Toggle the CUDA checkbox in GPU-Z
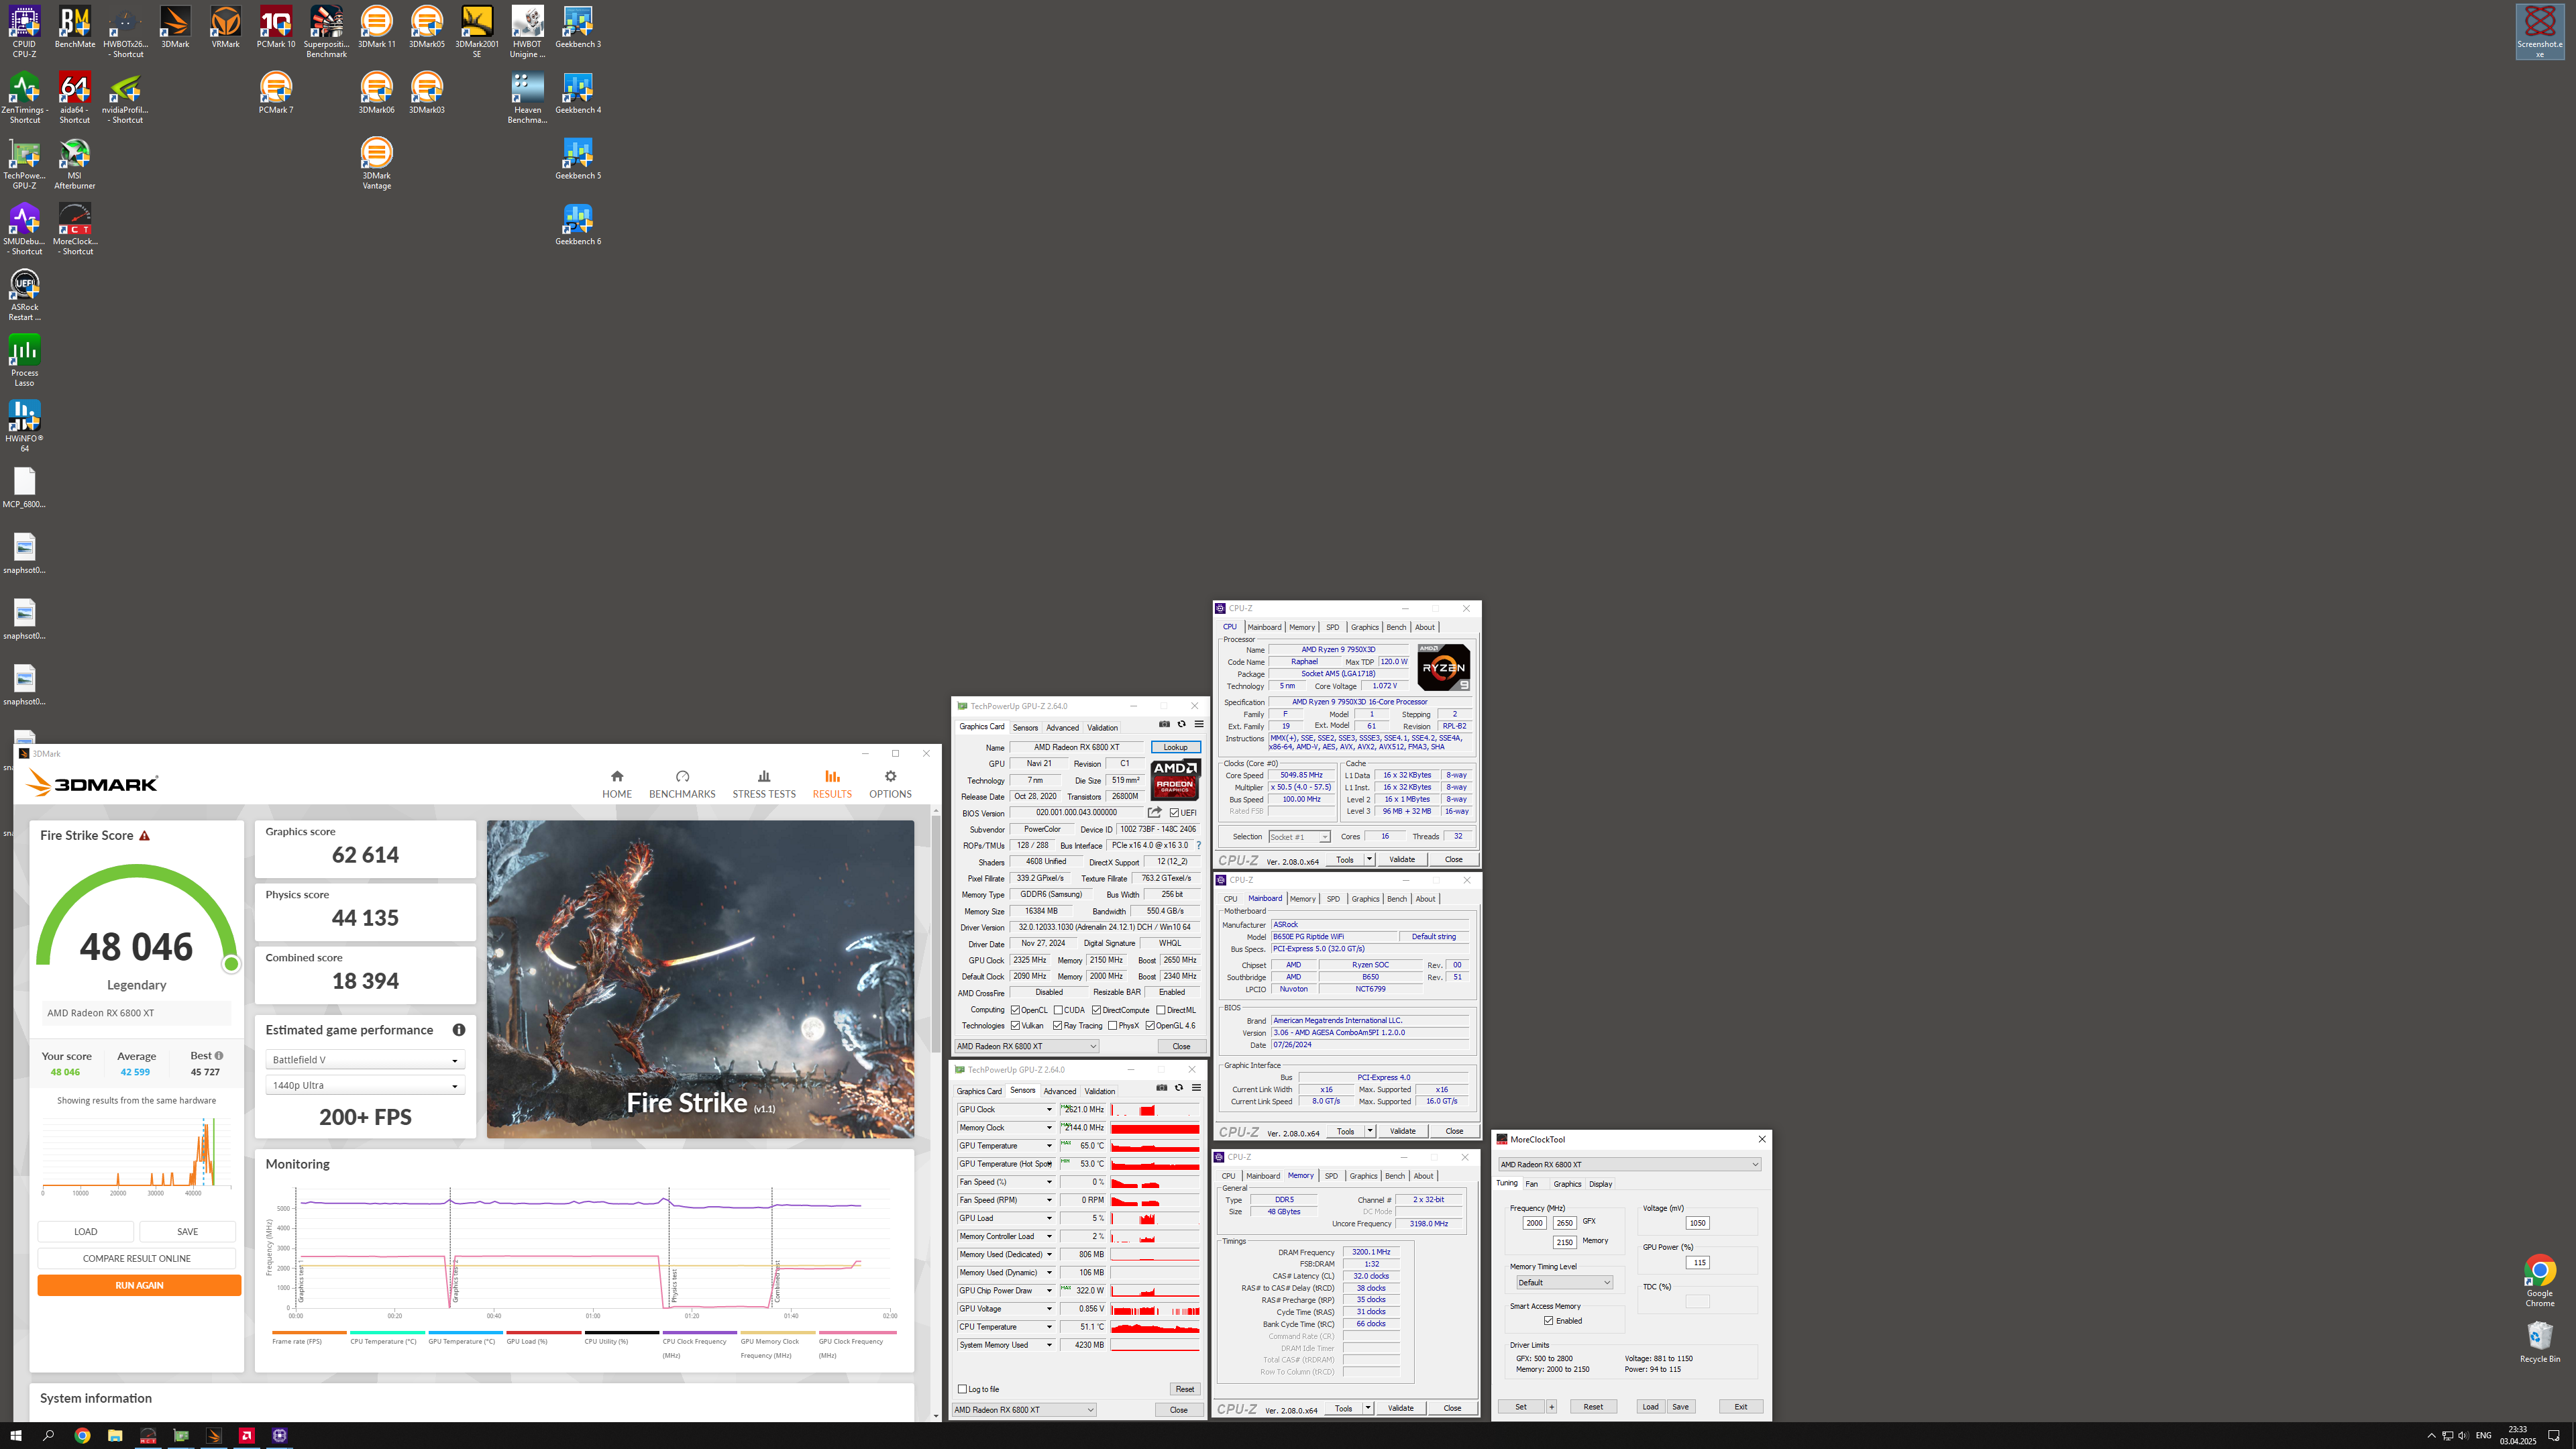This screenshot has height=1449, width=2576. click(x=1058, y=1010)
